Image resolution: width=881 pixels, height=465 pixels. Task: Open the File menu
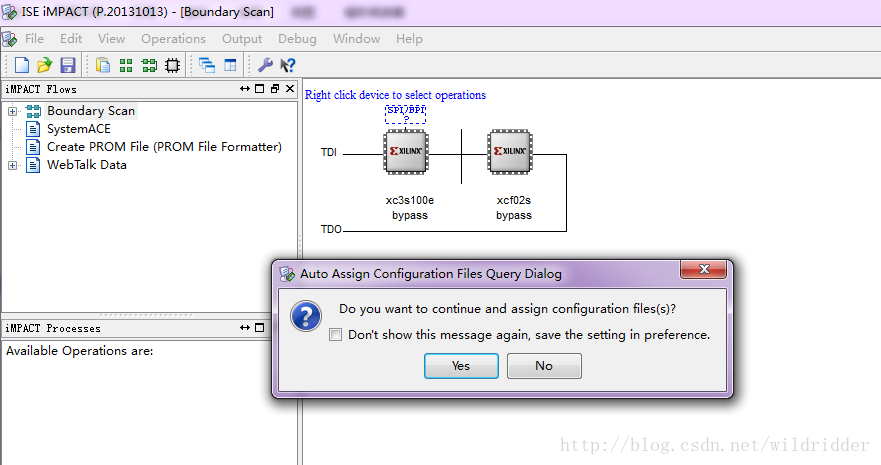click(34, 39)
